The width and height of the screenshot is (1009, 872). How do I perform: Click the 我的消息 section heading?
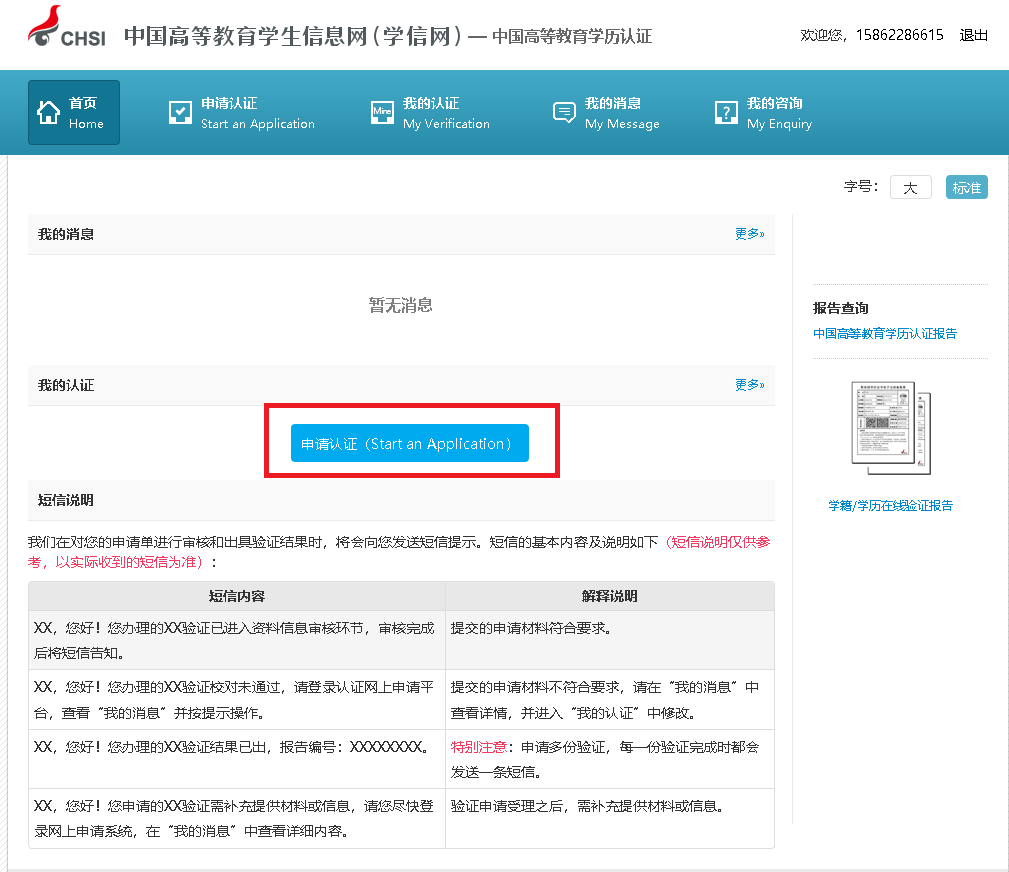click(x=66, y=234)
